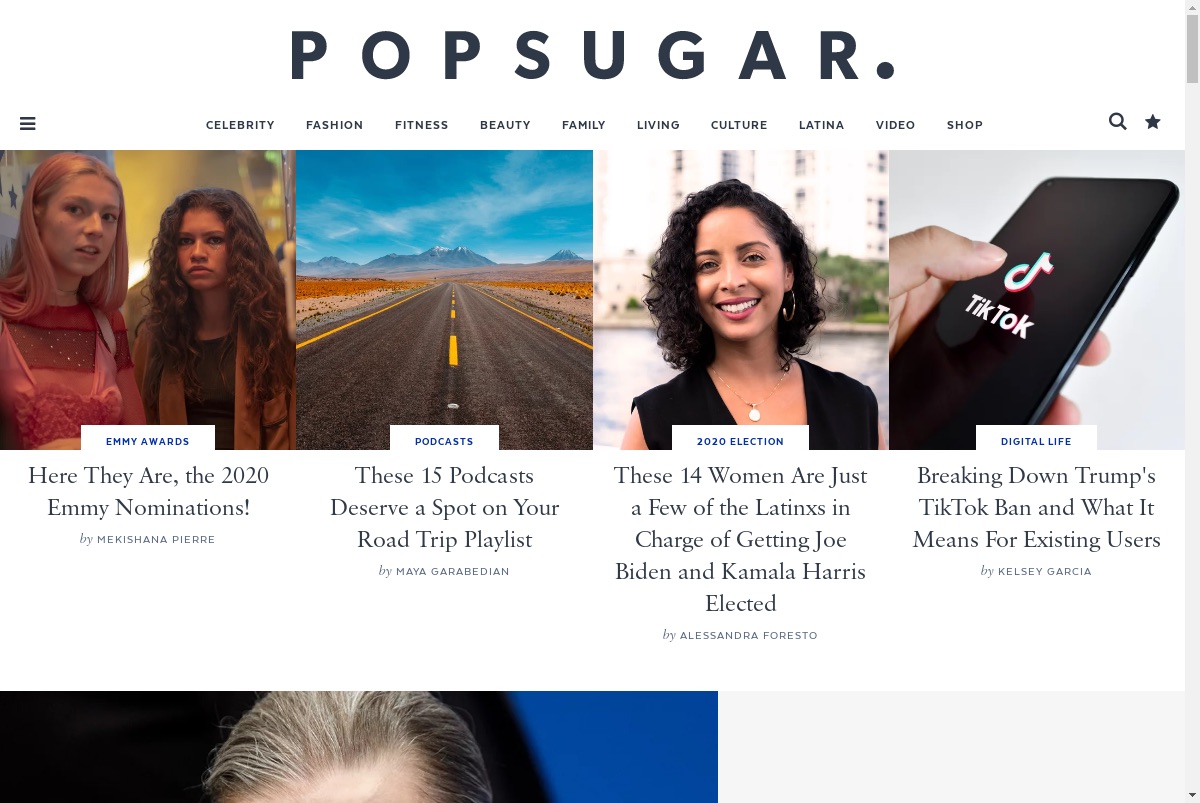Open the TikTok phone thumbnail
1200x803 pixels.
click(1037, 300)
